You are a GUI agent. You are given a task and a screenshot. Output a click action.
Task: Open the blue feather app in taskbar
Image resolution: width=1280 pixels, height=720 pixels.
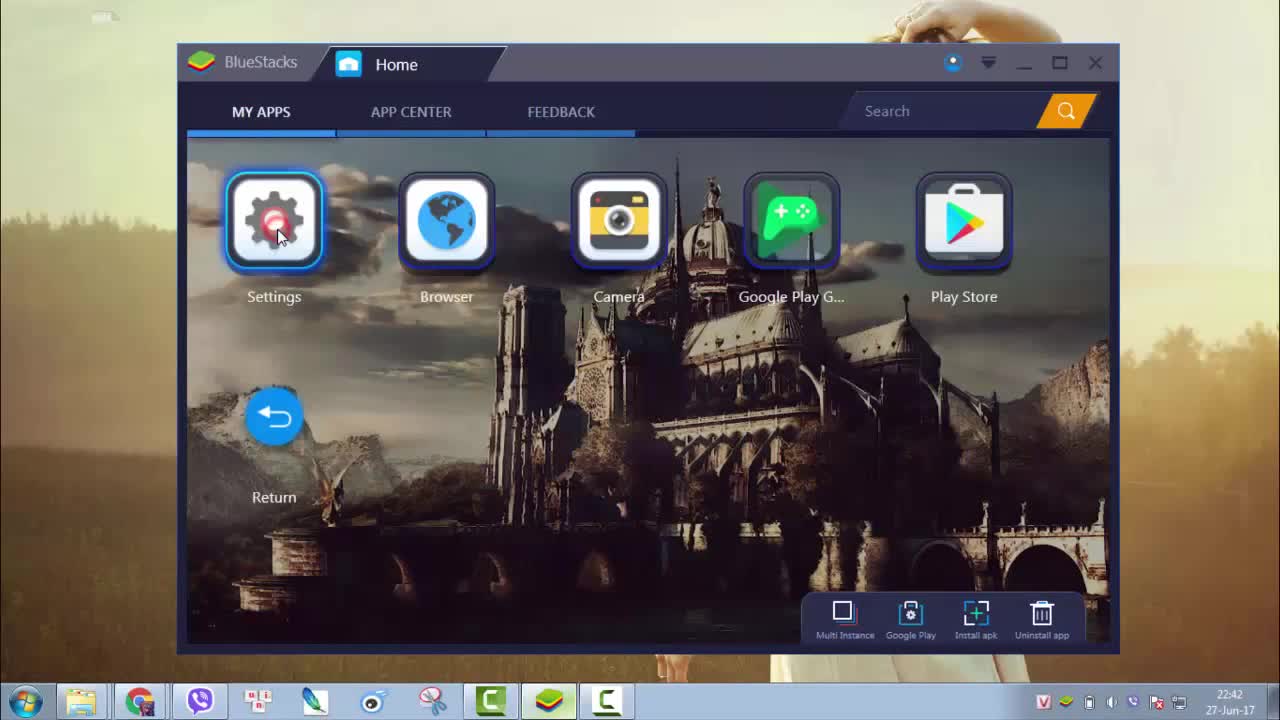tap(315, 701)
